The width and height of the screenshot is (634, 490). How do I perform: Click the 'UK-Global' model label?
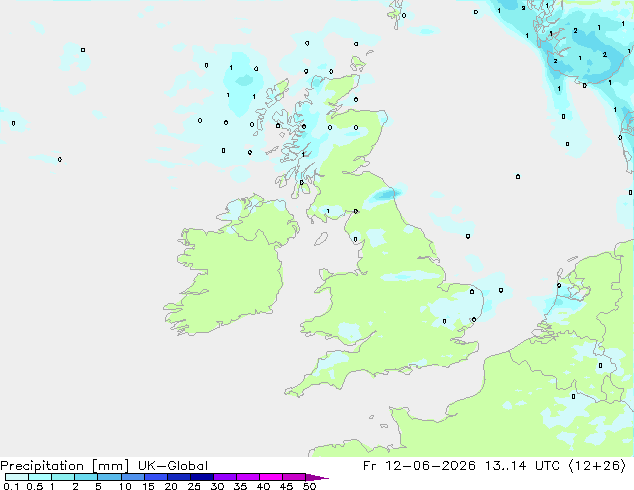[173, 466]
